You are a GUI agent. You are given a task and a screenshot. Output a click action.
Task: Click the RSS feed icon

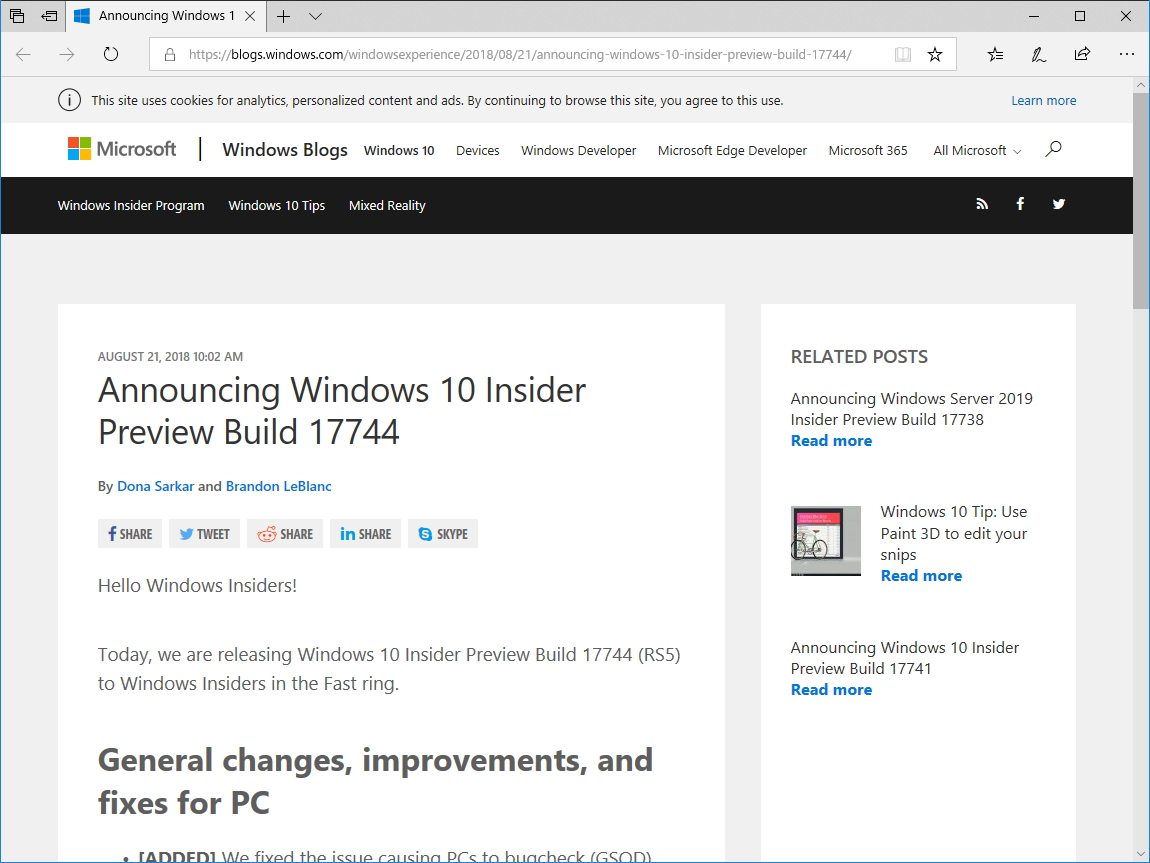pyautogui.click(x=981, y=204)
